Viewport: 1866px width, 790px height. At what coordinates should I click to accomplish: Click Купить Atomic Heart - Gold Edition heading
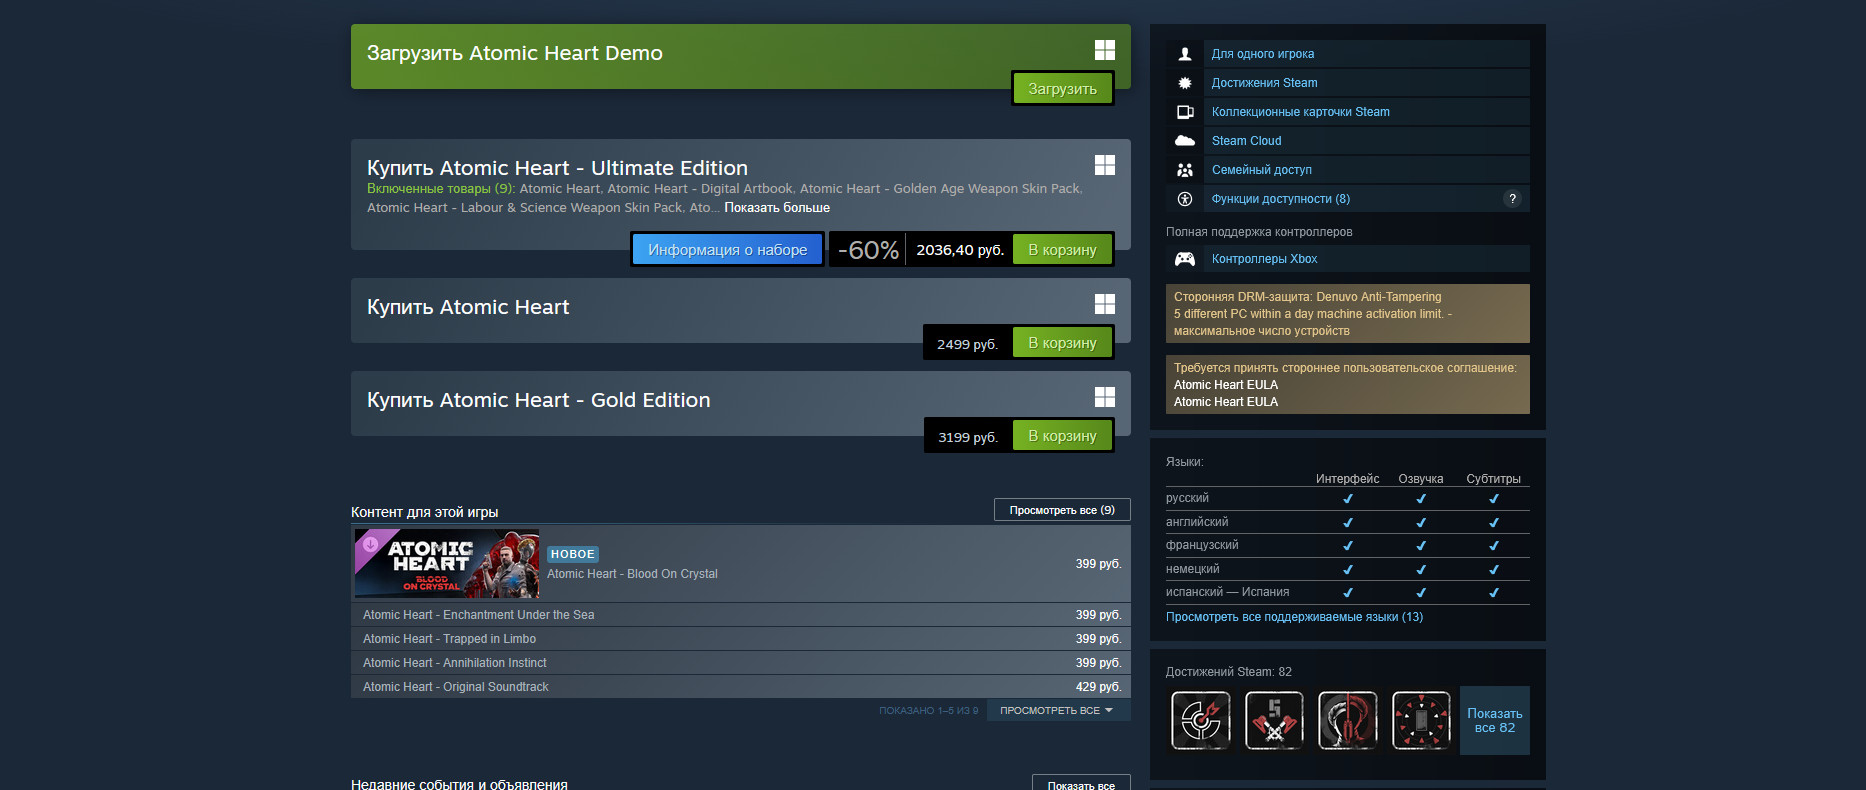[538, 400]
